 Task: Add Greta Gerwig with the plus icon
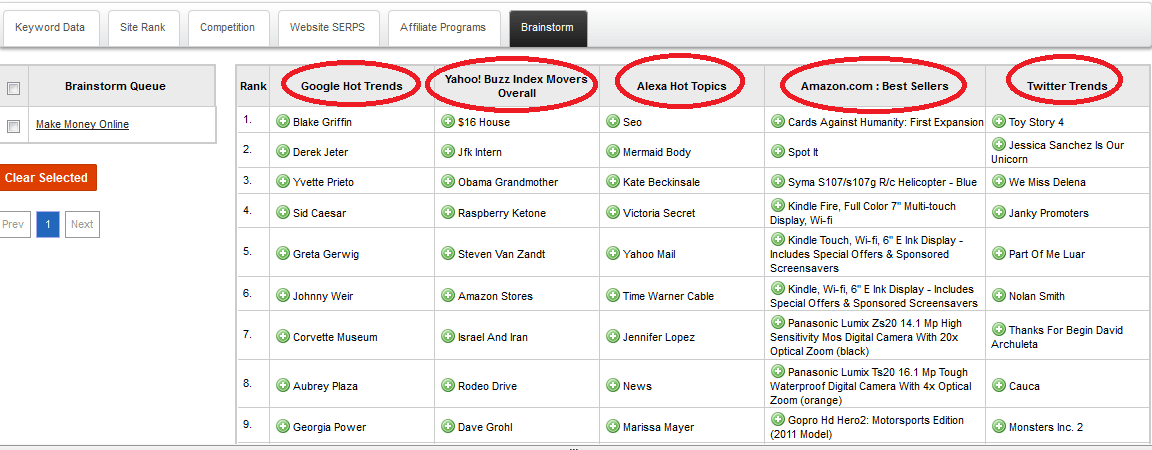pyautogui.click(x=283, y=254)
